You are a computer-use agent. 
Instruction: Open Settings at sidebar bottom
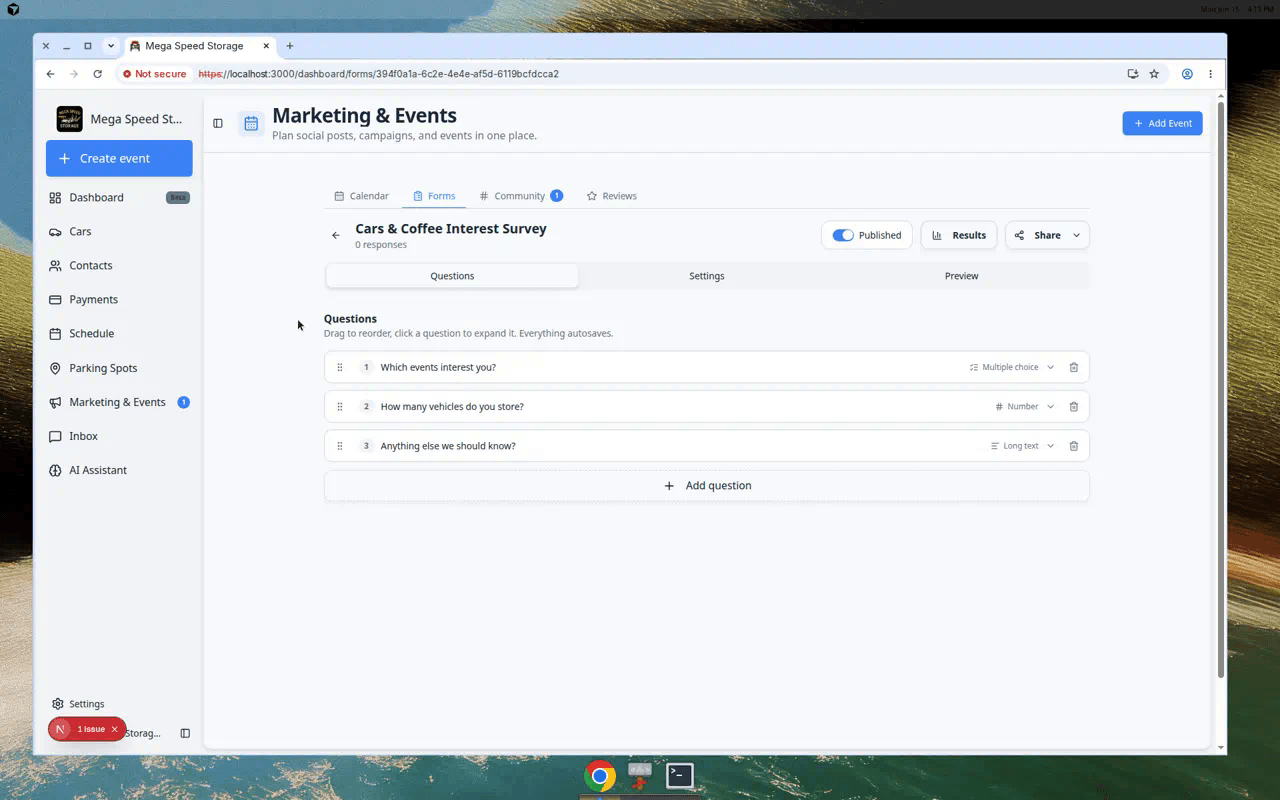[x=78, y=704]
